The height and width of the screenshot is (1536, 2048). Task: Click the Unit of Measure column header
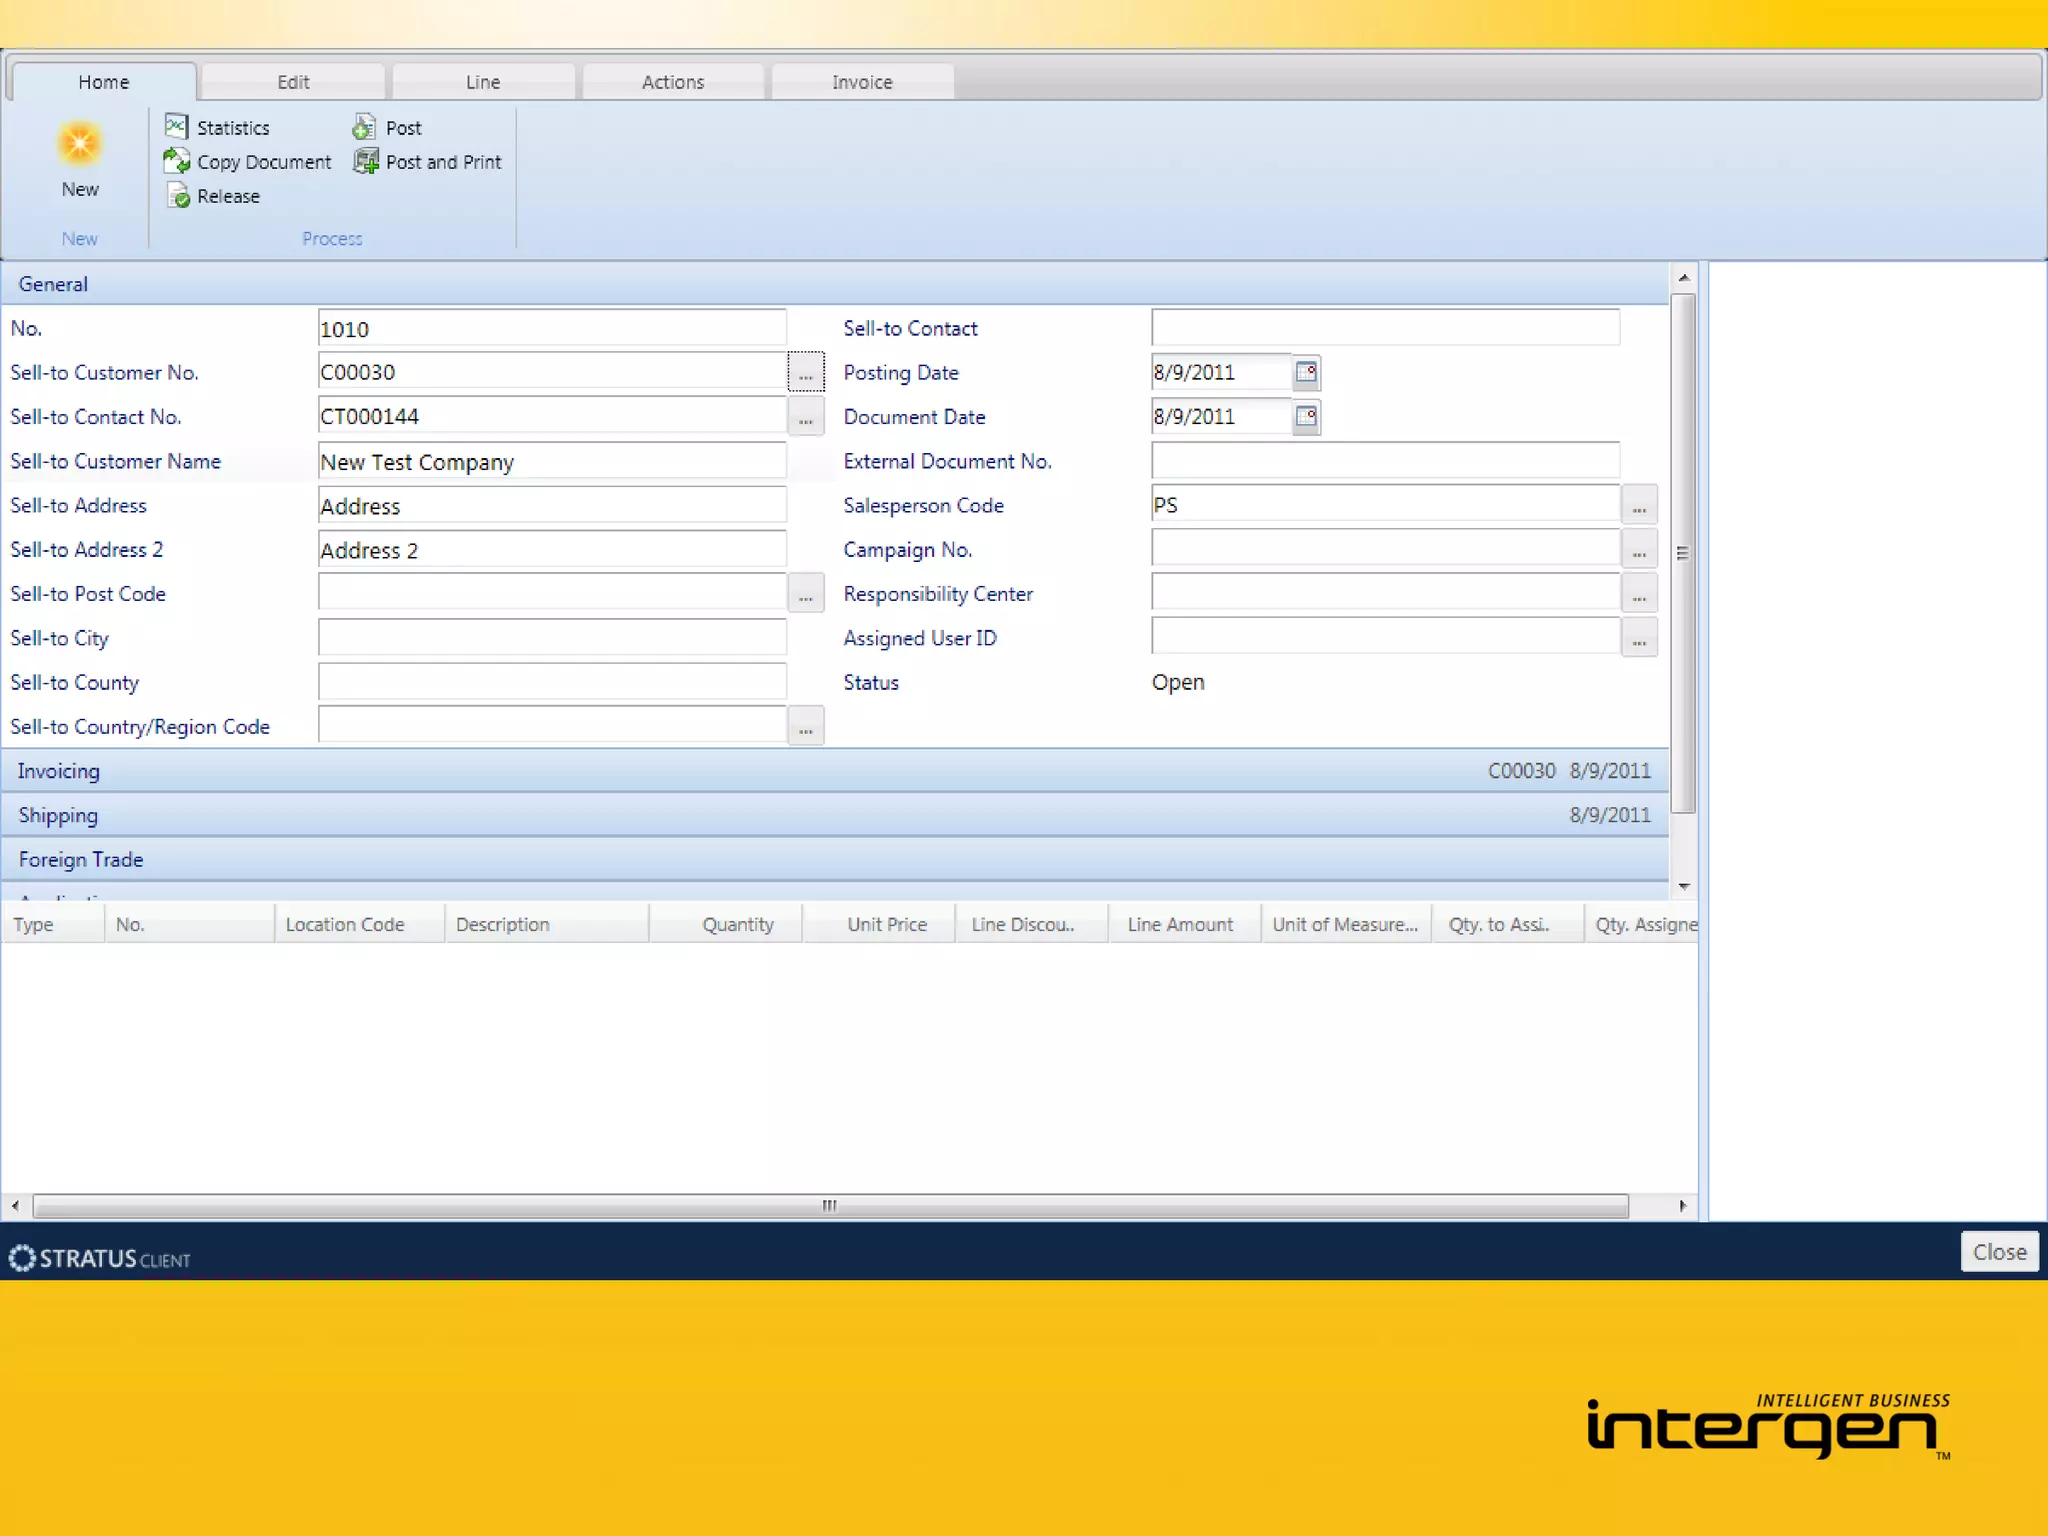click(x=1346, y=924)
